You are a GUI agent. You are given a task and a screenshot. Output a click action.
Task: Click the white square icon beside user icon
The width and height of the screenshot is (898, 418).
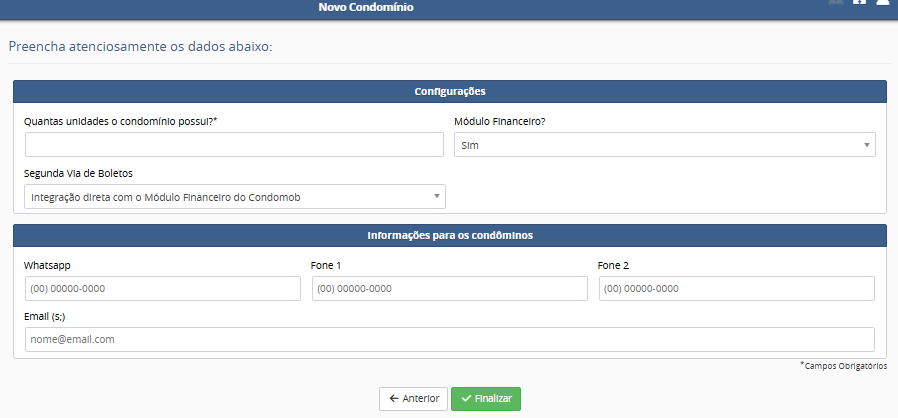(860, 3)
